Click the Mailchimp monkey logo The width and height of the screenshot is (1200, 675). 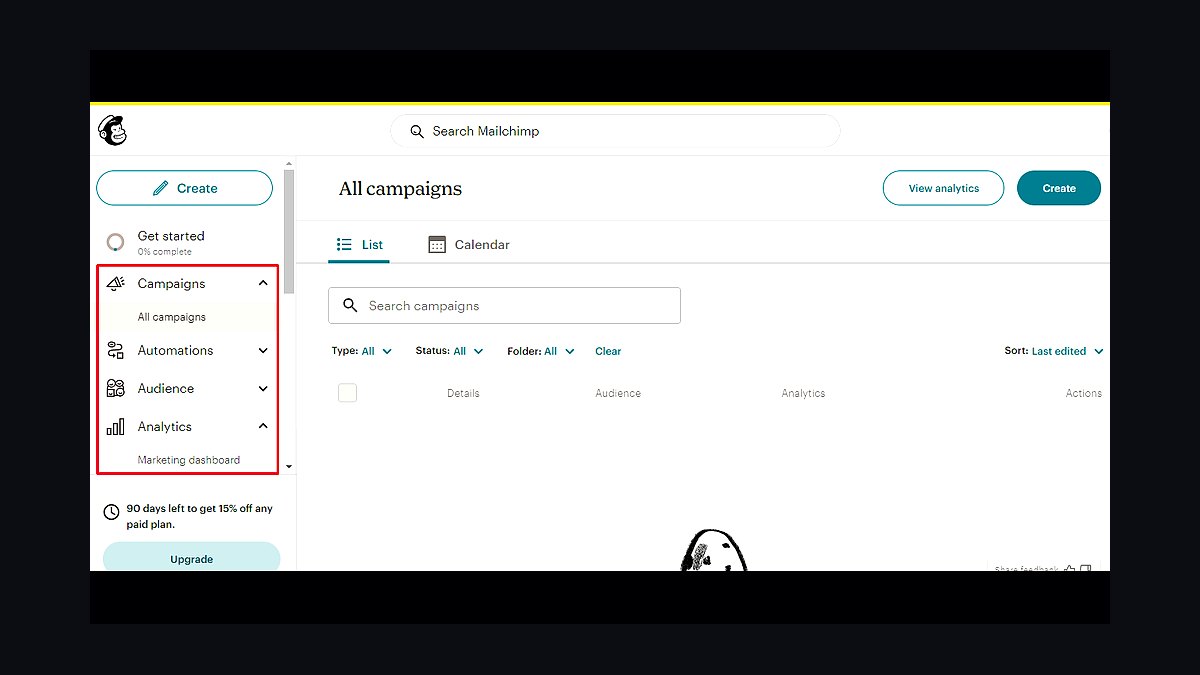point(112,130)
